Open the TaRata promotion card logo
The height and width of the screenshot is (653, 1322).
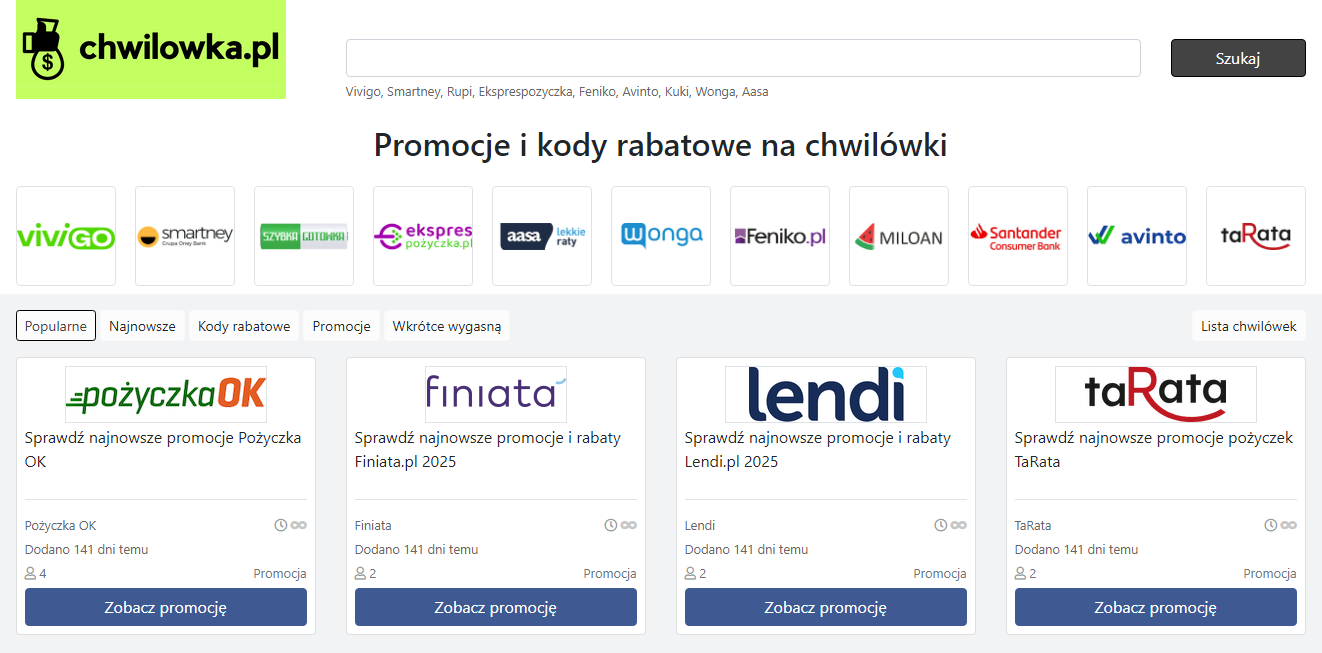[1156, 394]
